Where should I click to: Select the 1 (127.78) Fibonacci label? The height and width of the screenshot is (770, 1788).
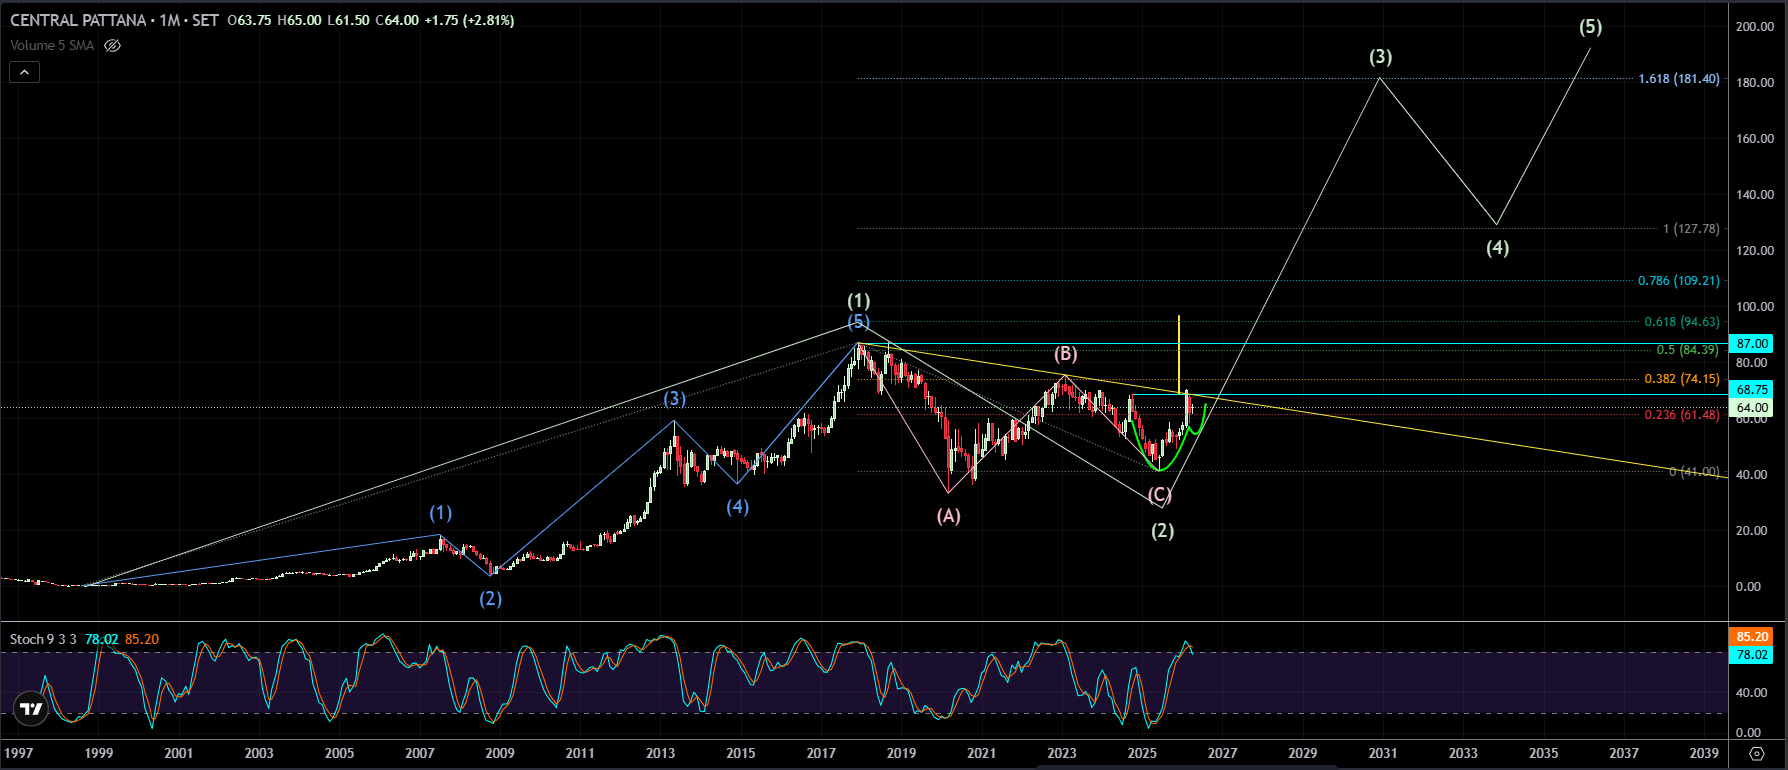pos(1691,229)
